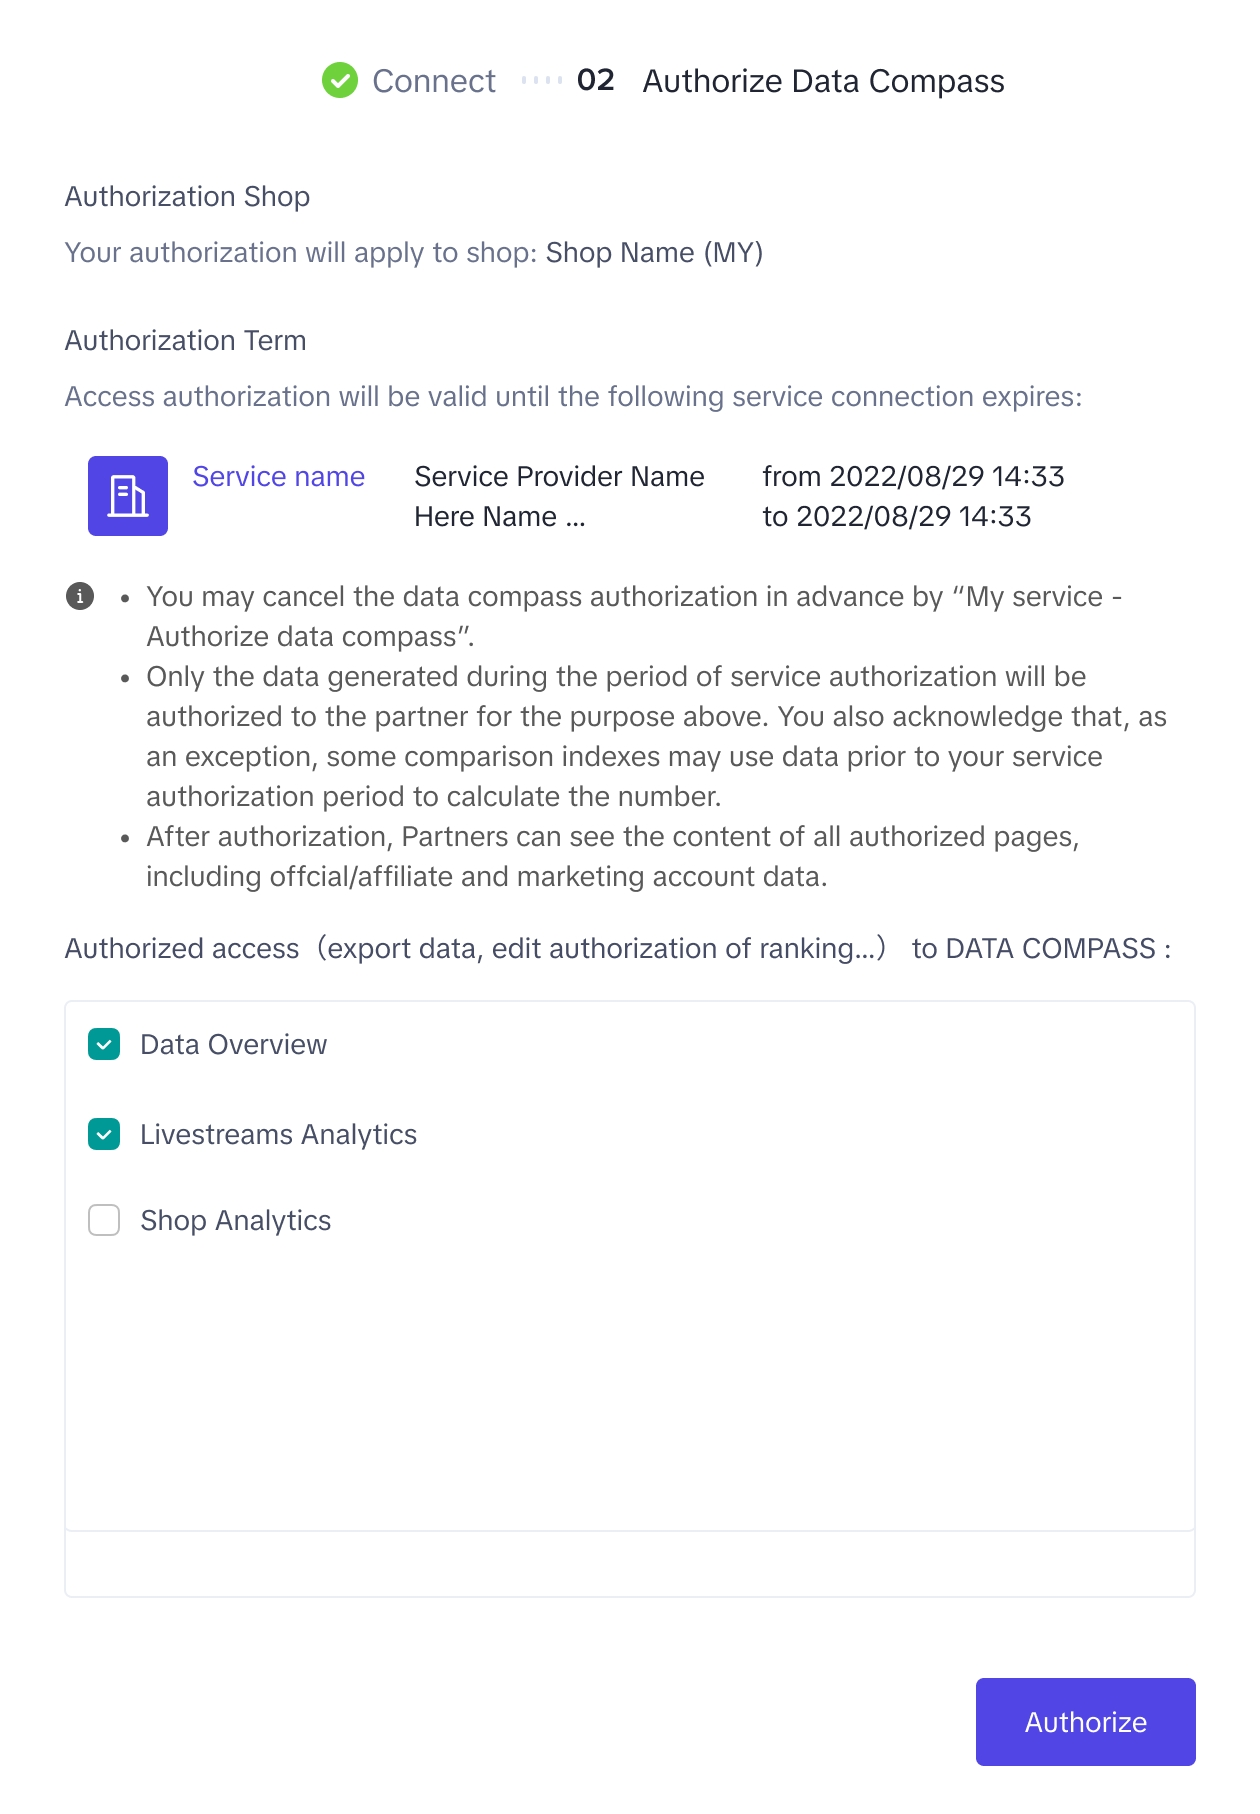
Task: Click the step number 02 indicator
Action: pyautogui.click(x=596, y=80)
